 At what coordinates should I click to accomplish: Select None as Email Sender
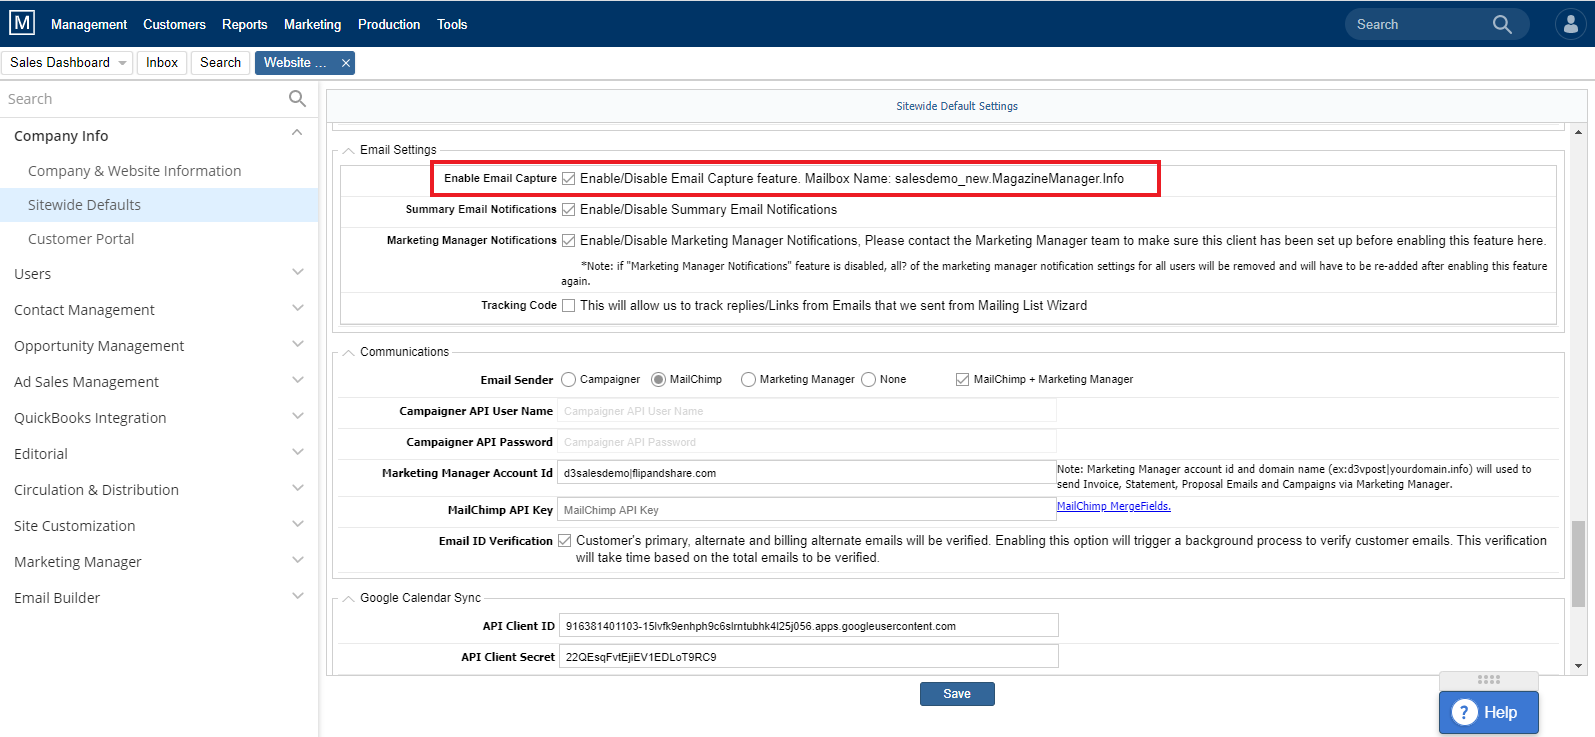coord(868,380)
